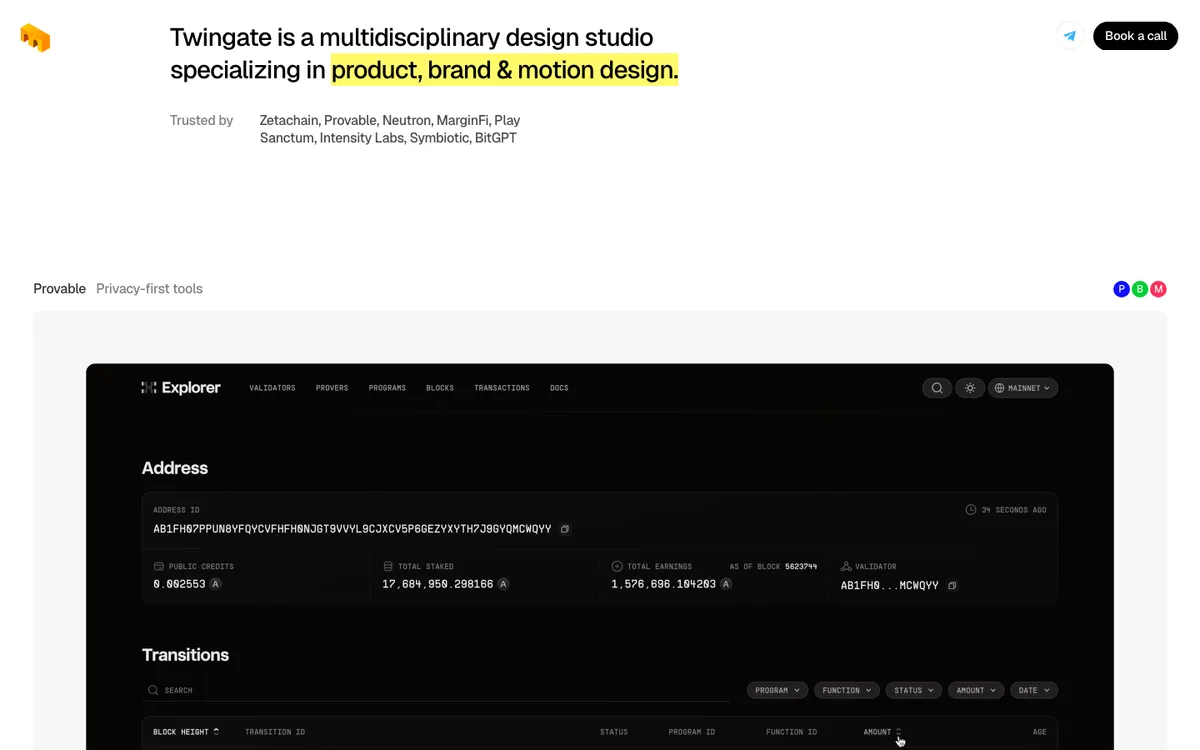Open the Validators nav item
The width and height of the screenshot is (1200, 750).
(x=272, y=388)
